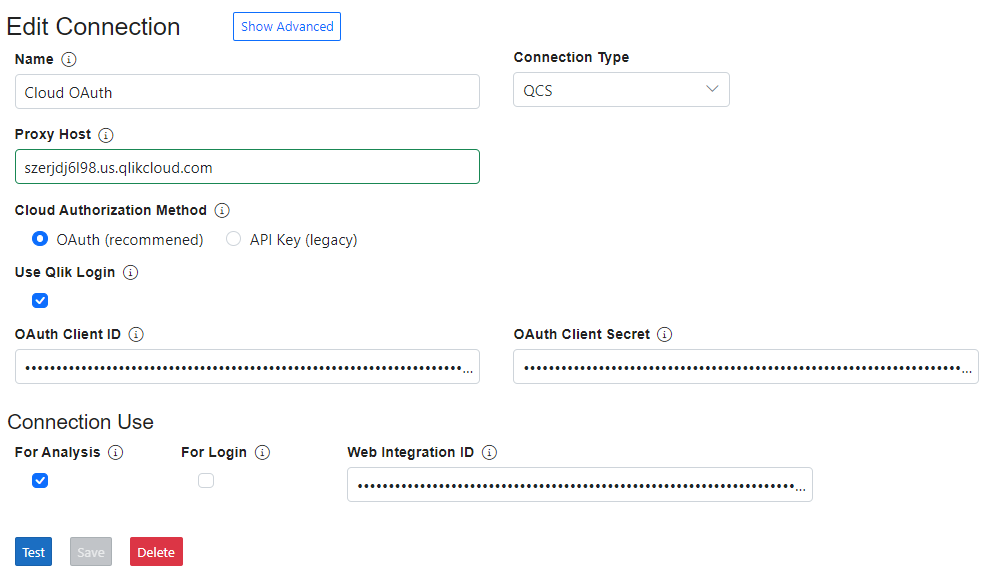The width and height of the screenshot is (994, 585).
Task: Click into the Proxy Host text field
Action: (x=247, y=167)
